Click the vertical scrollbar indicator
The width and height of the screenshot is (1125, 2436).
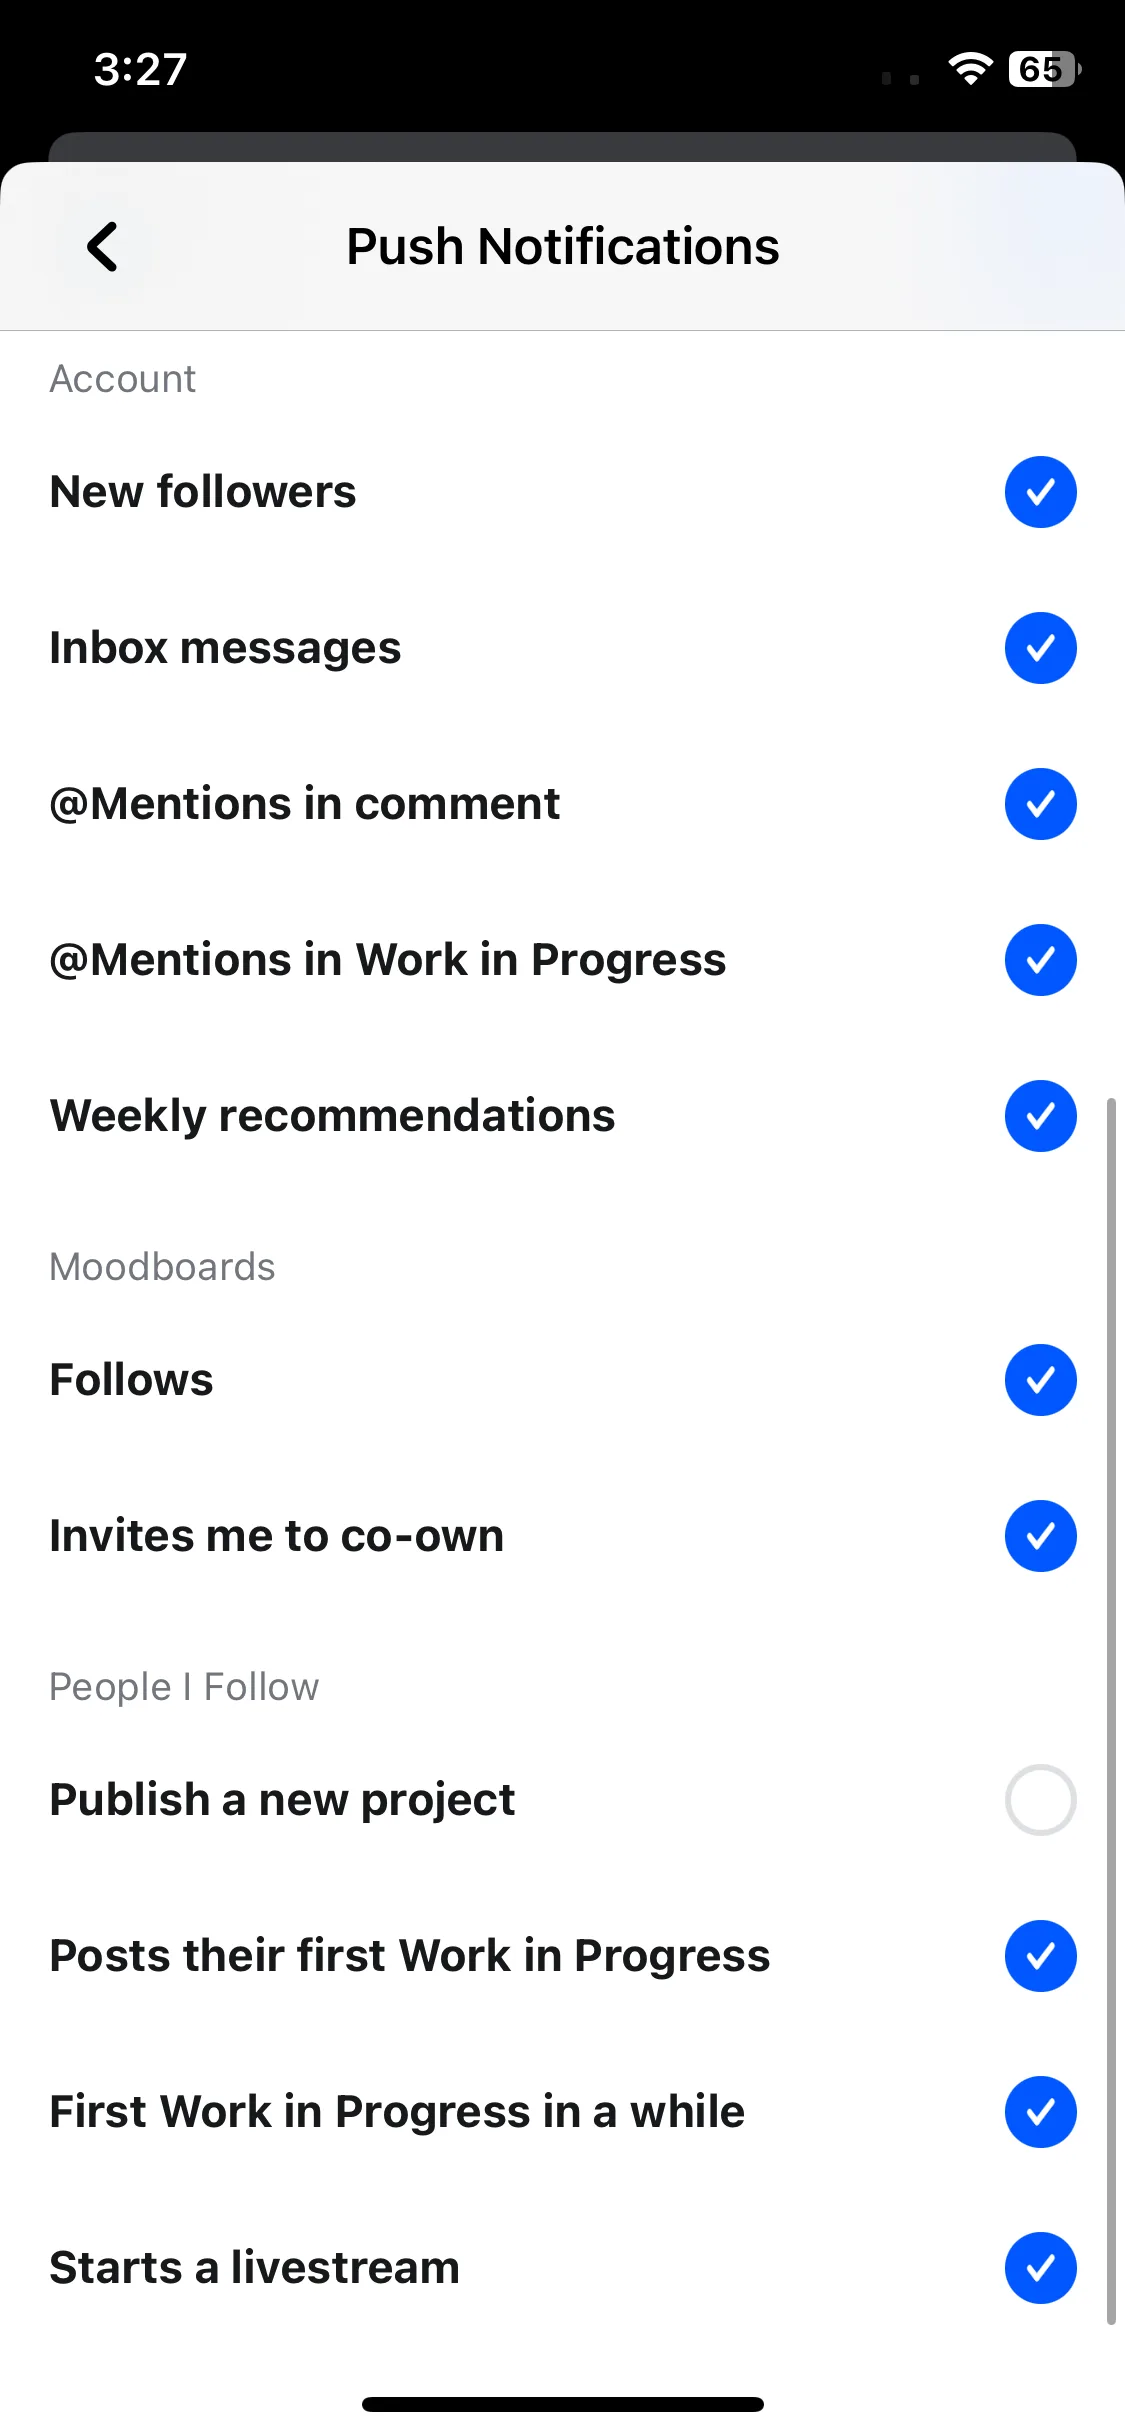click(x=1111, y=1711)
